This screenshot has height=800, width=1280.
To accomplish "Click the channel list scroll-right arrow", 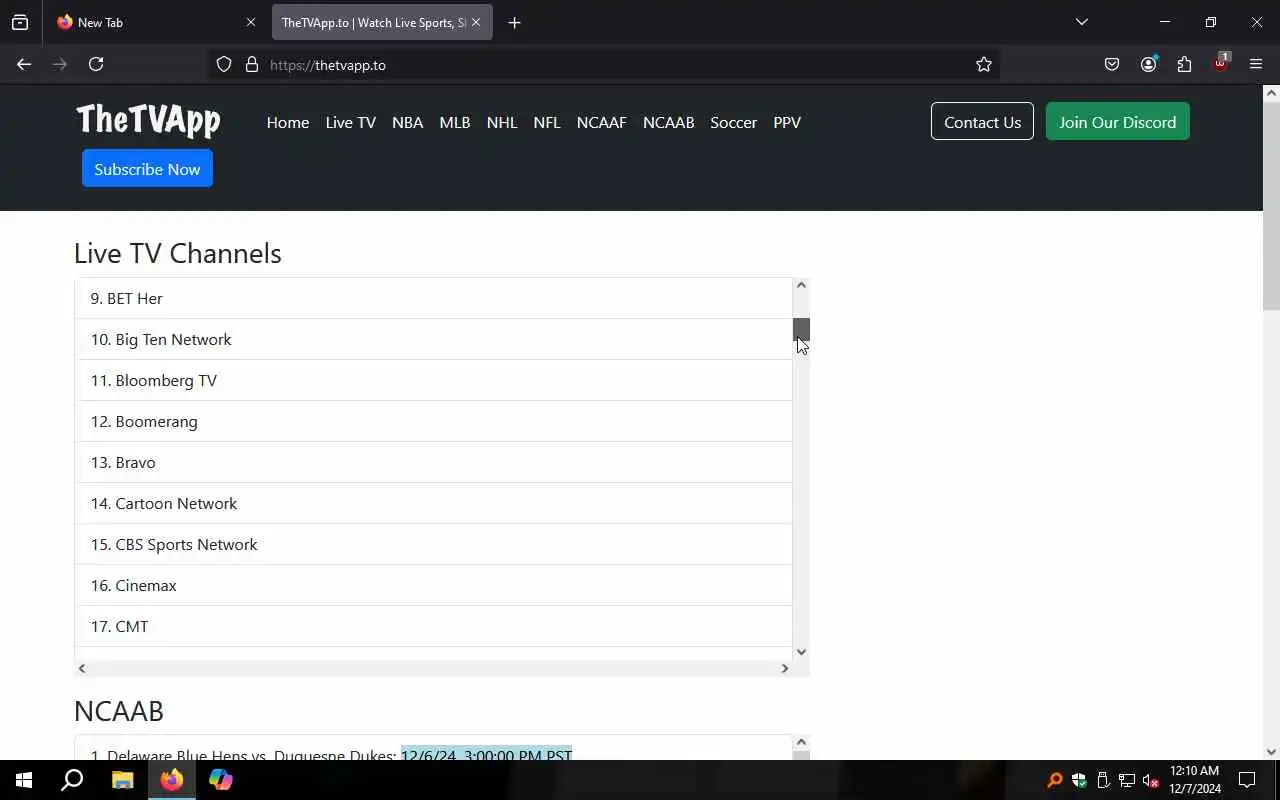I will pyautogui.click(x=784, y=668).
